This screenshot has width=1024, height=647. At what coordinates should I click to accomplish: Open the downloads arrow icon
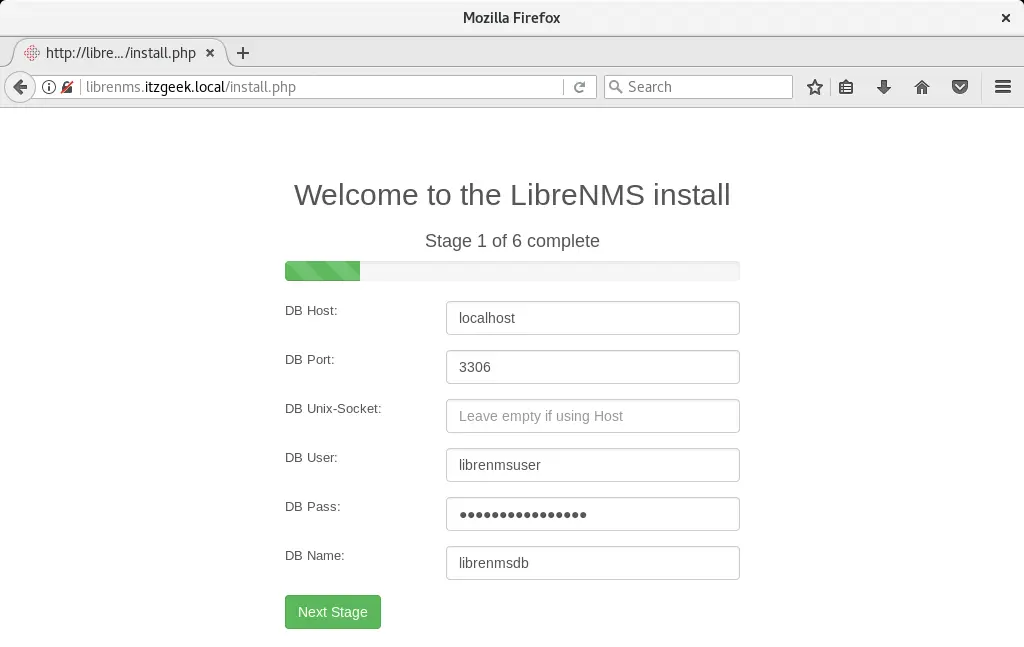tap(884, 87)
